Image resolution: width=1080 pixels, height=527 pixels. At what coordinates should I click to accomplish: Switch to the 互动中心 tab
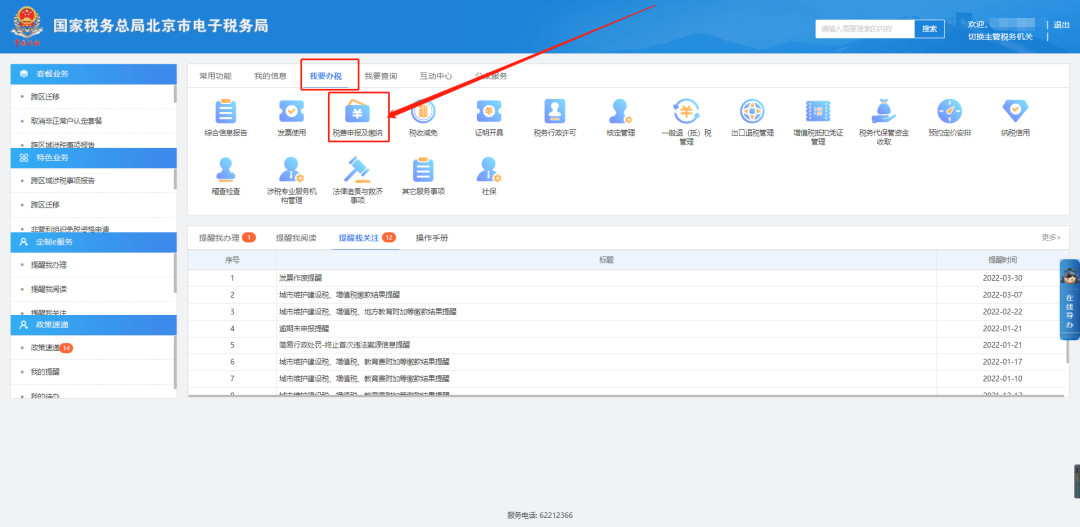436,76
